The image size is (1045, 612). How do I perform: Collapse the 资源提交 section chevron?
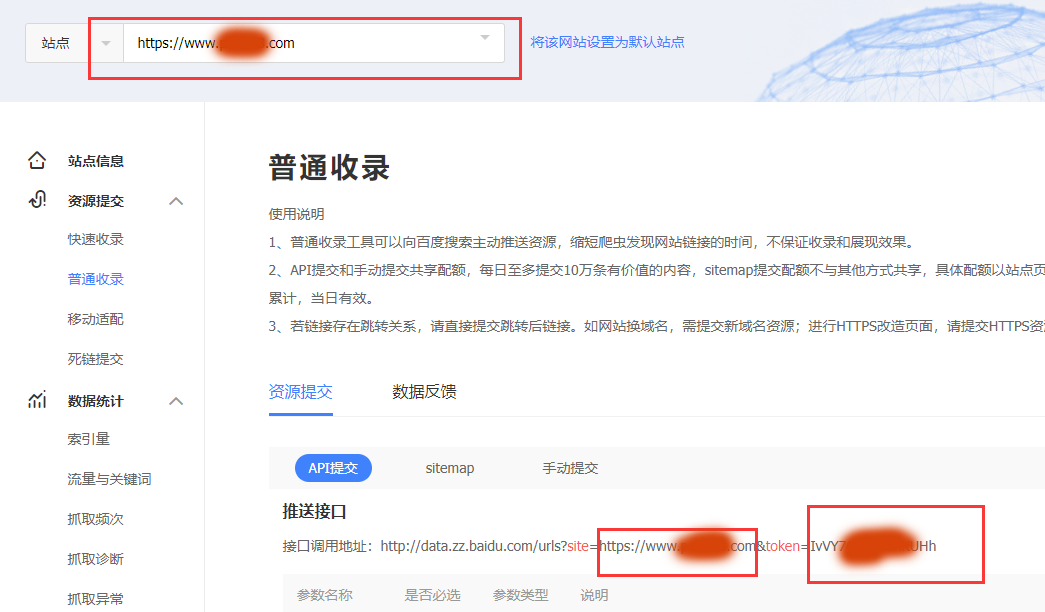(176, 201)
